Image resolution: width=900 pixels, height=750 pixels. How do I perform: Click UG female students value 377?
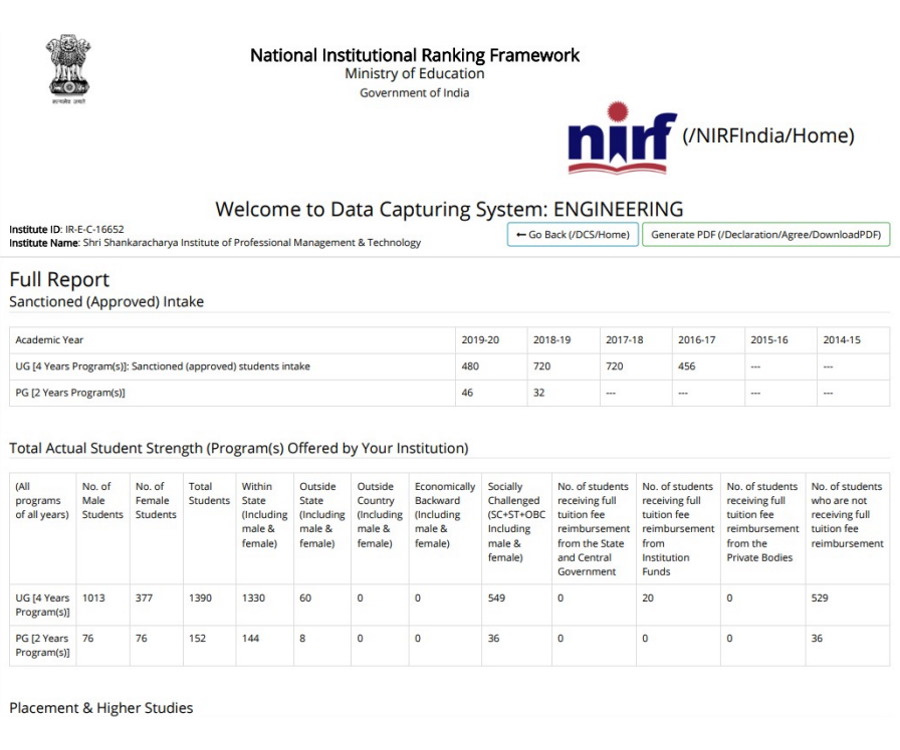pos(144,598)
